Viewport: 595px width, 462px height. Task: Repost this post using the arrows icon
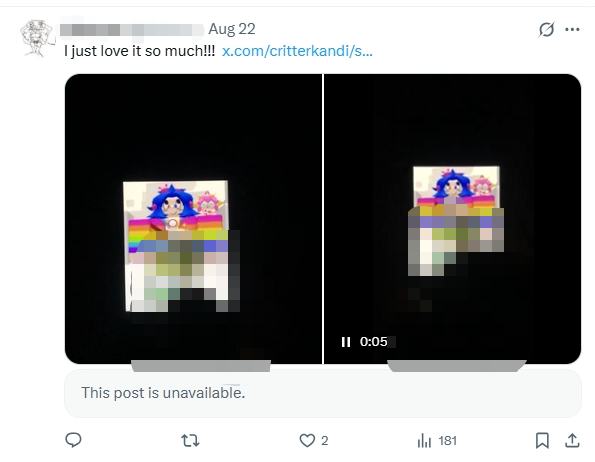pos(190,441)
